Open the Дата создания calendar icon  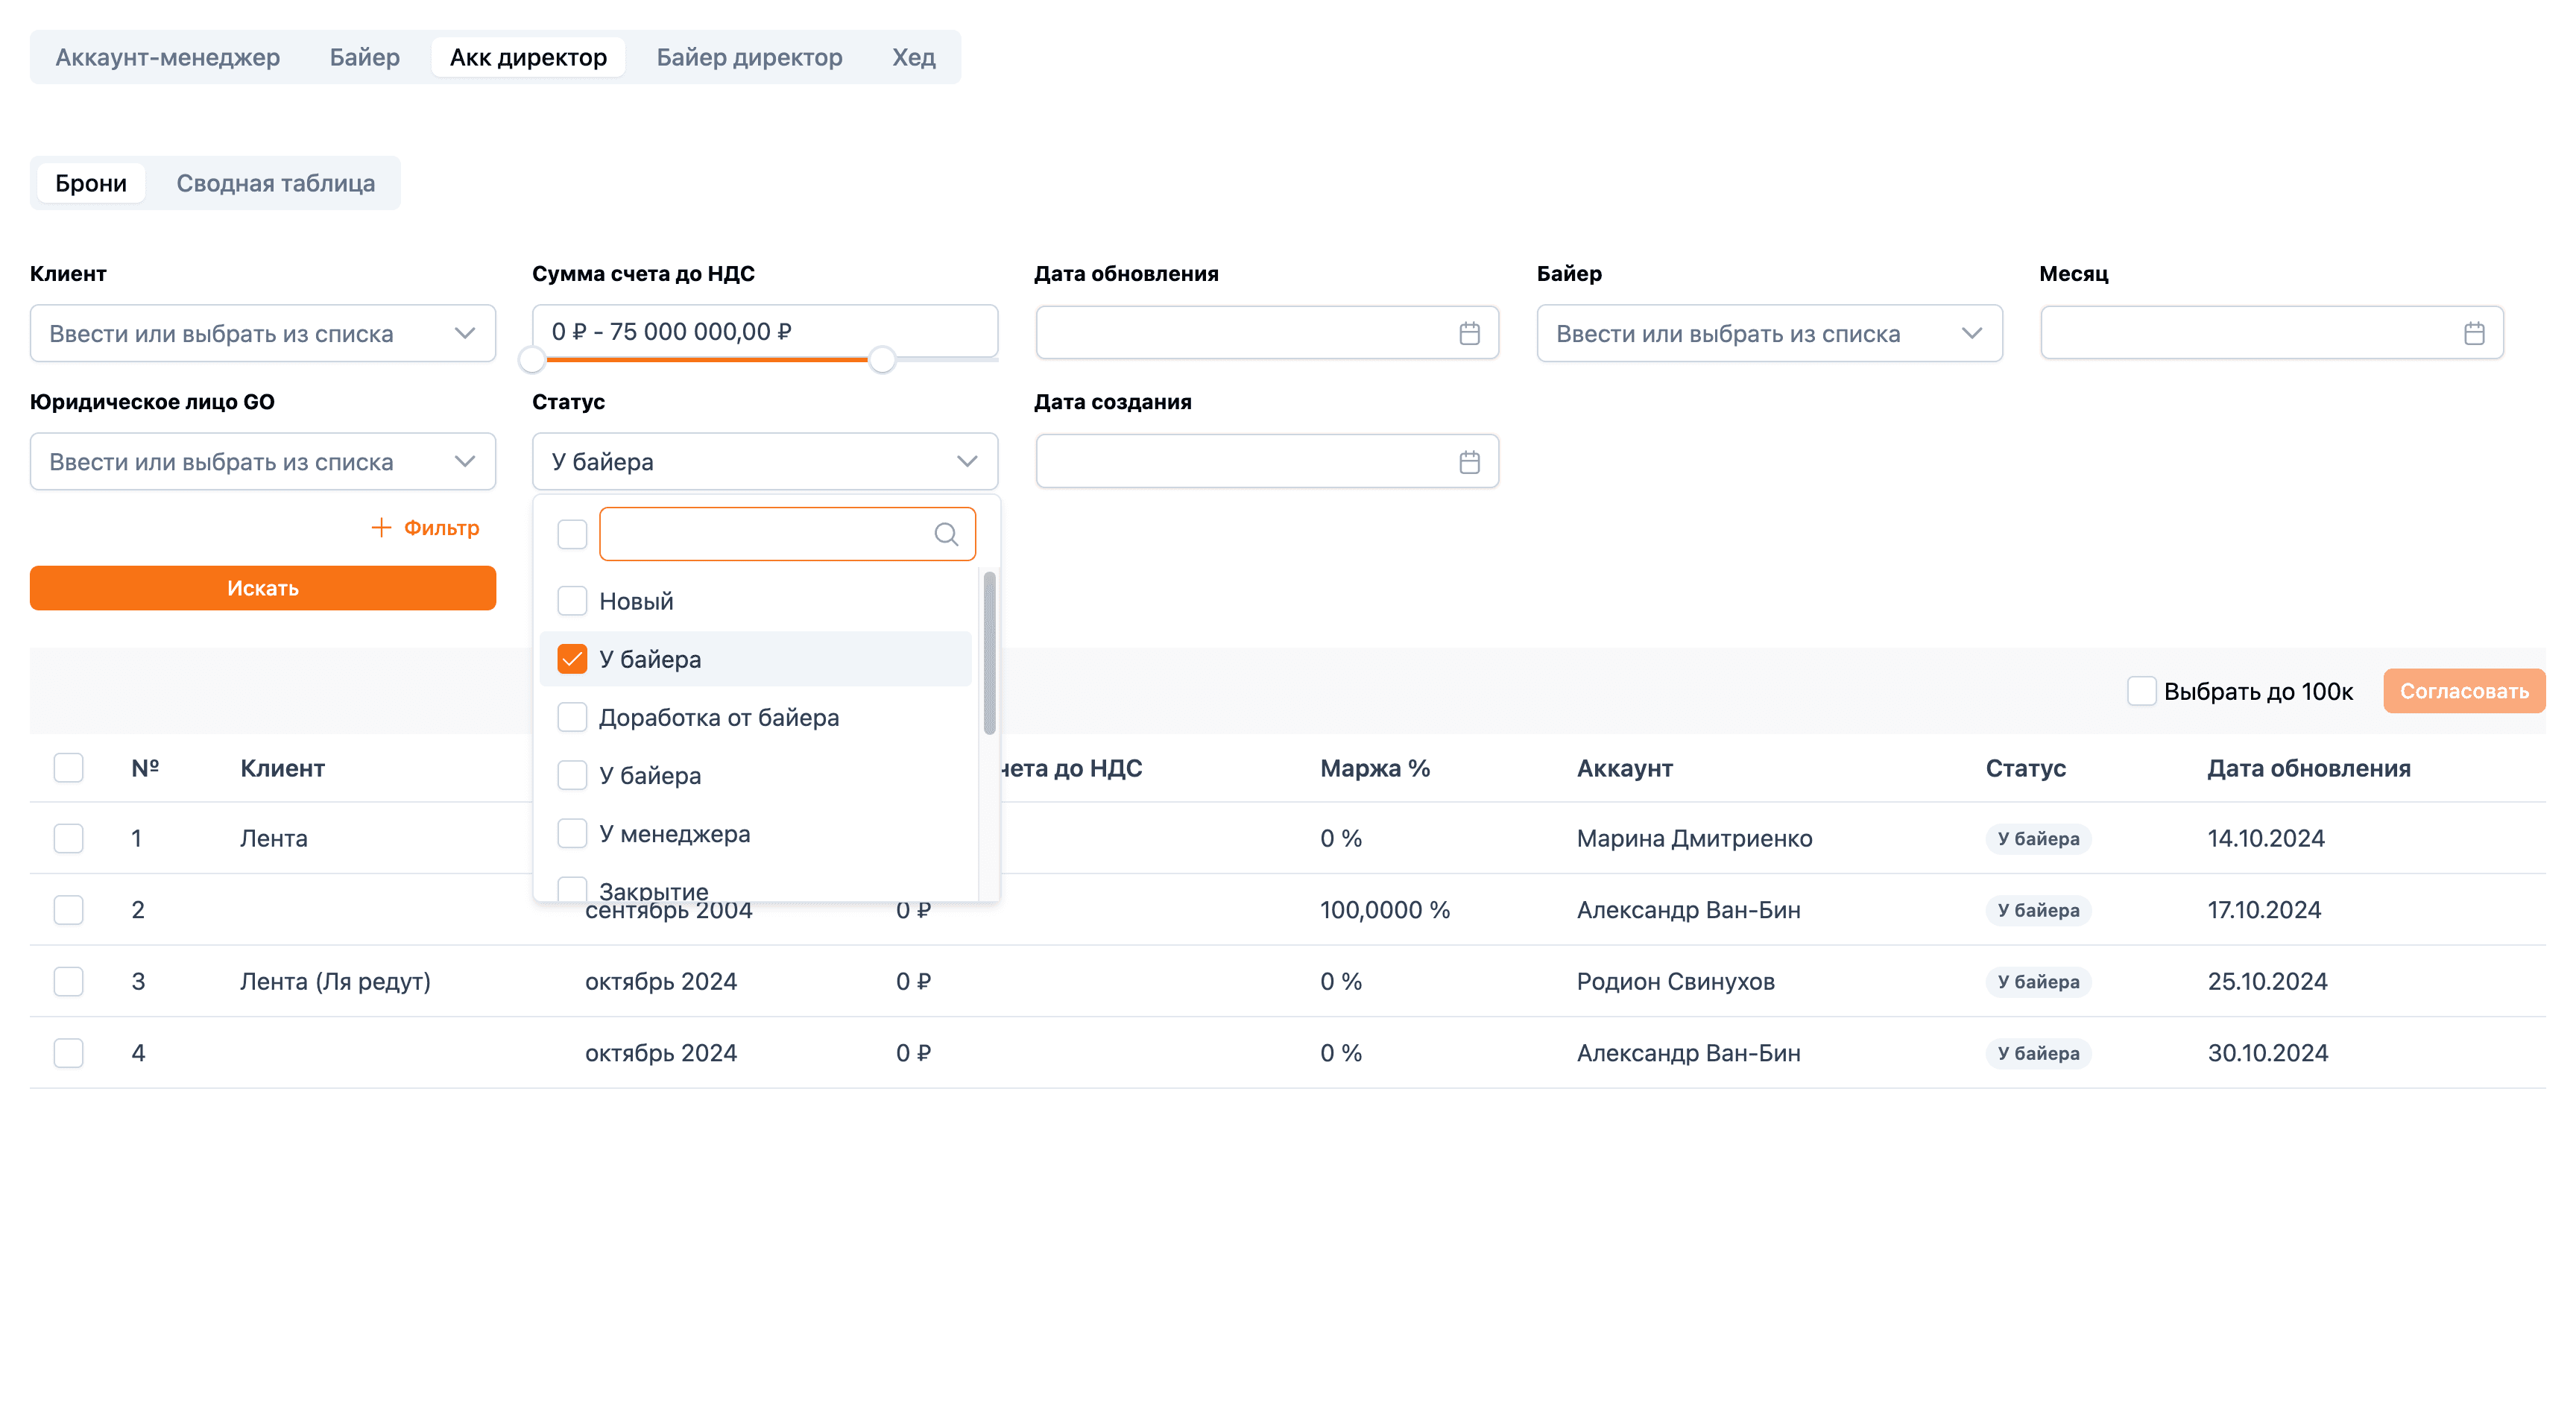[1468, 462]
